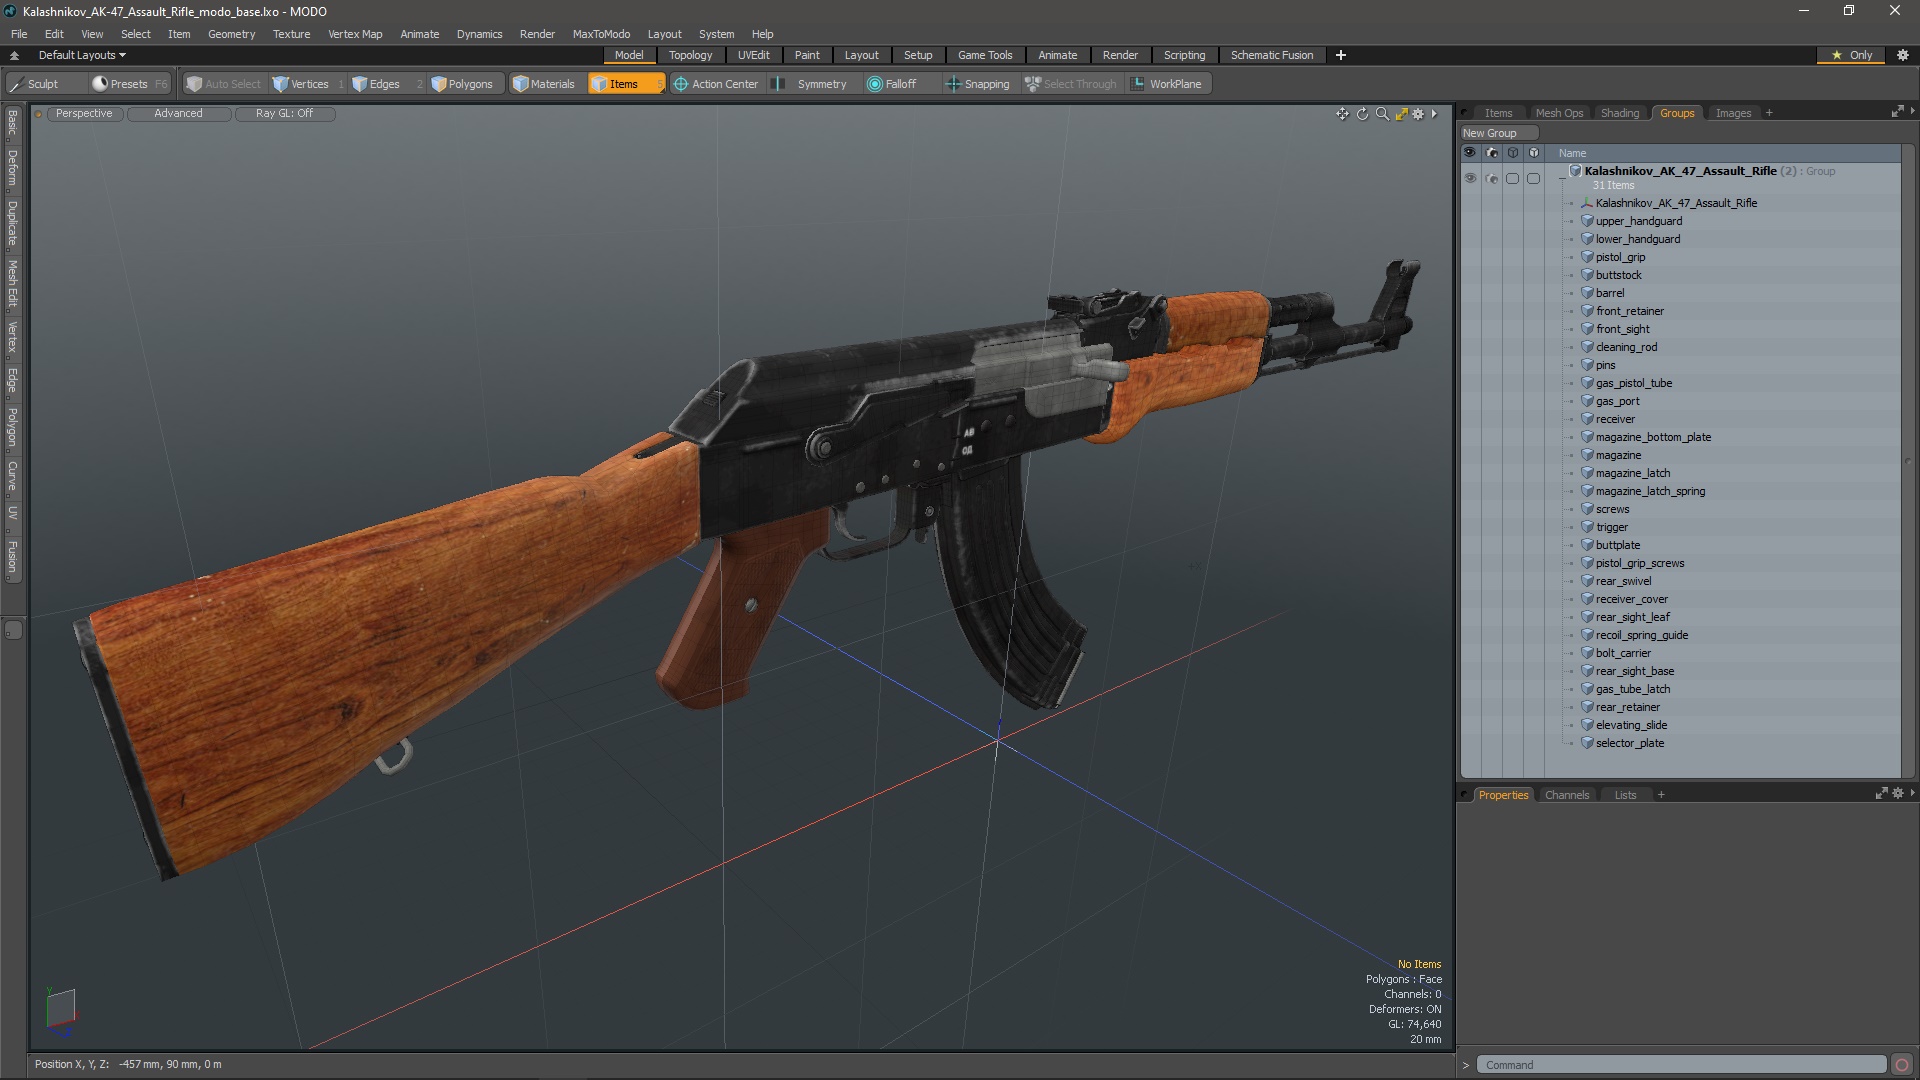Toggle Symmetry mode on
The image size is (1920, 1080).
pyautogui.click(x=811, y=84)
